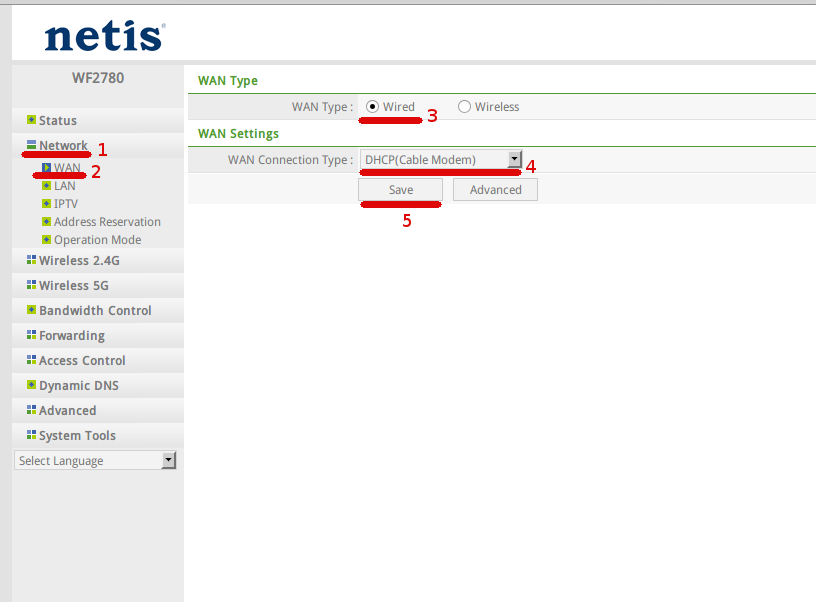The width and height of the screenshot is (816, 602).
Task: Expand the Dynamic DNS menu
Action: tap(78, 386)
